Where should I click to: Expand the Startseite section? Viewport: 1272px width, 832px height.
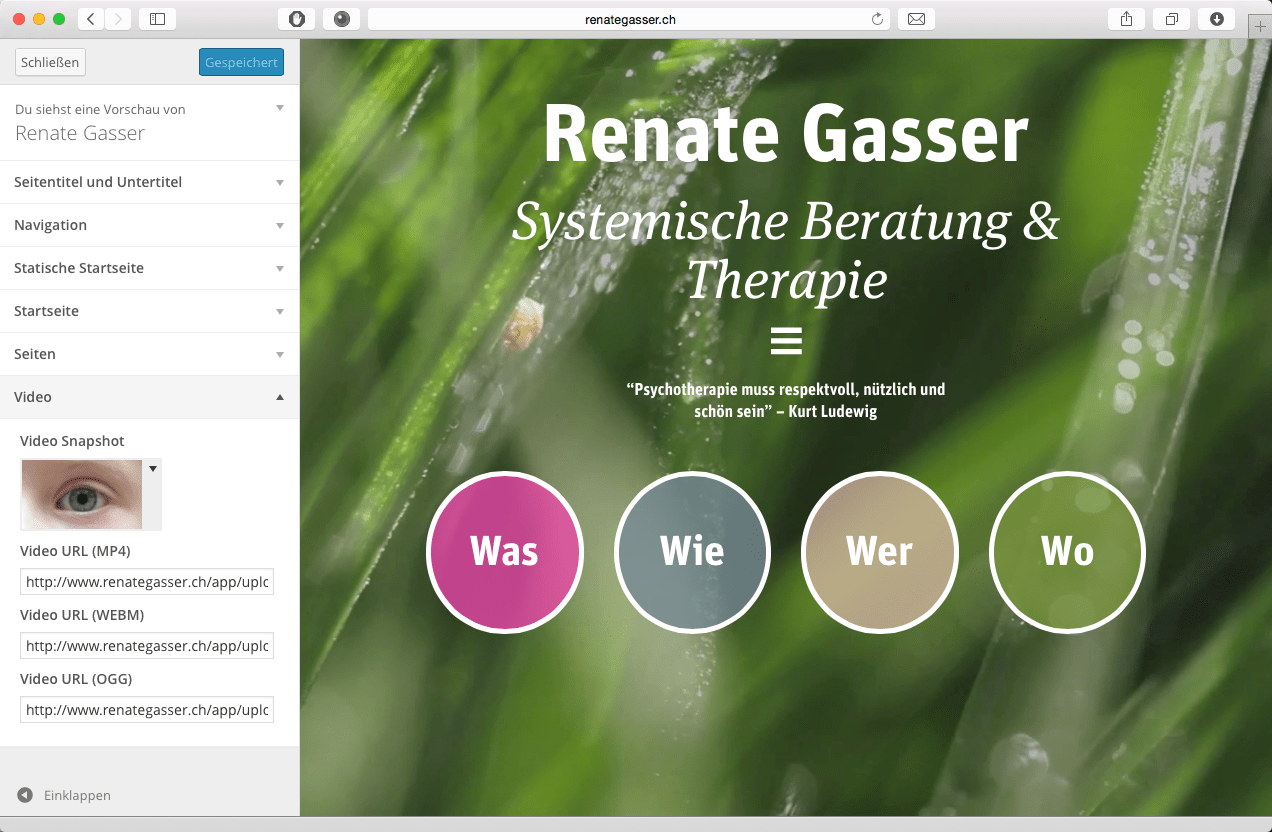coord(149,311)
